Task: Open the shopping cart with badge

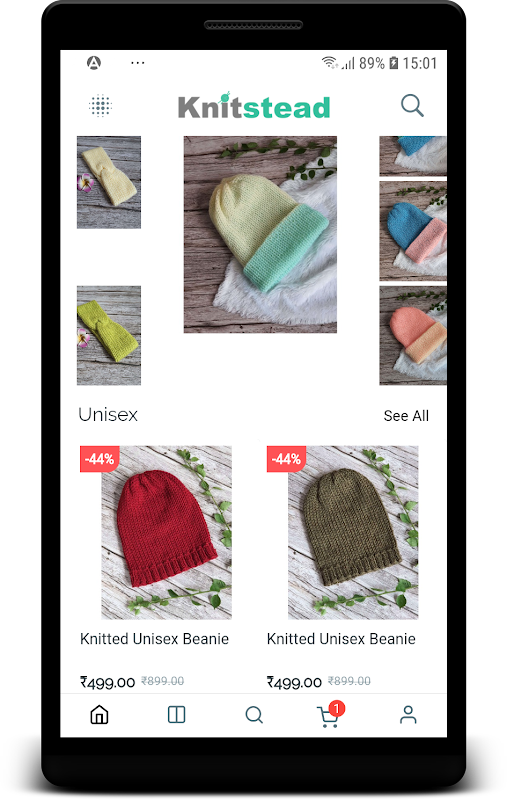Action: [x=330, y=714]
